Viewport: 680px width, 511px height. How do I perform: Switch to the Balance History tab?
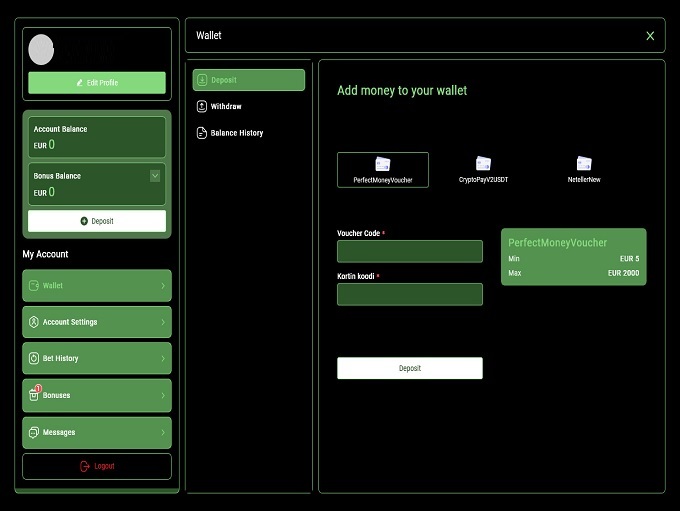[x=236, y=133]
